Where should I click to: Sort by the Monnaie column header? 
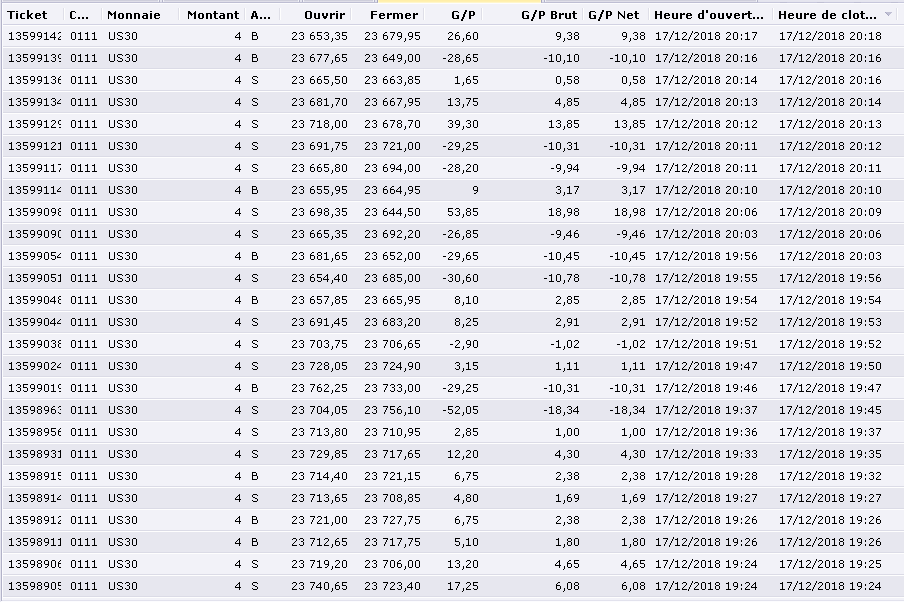133,15
